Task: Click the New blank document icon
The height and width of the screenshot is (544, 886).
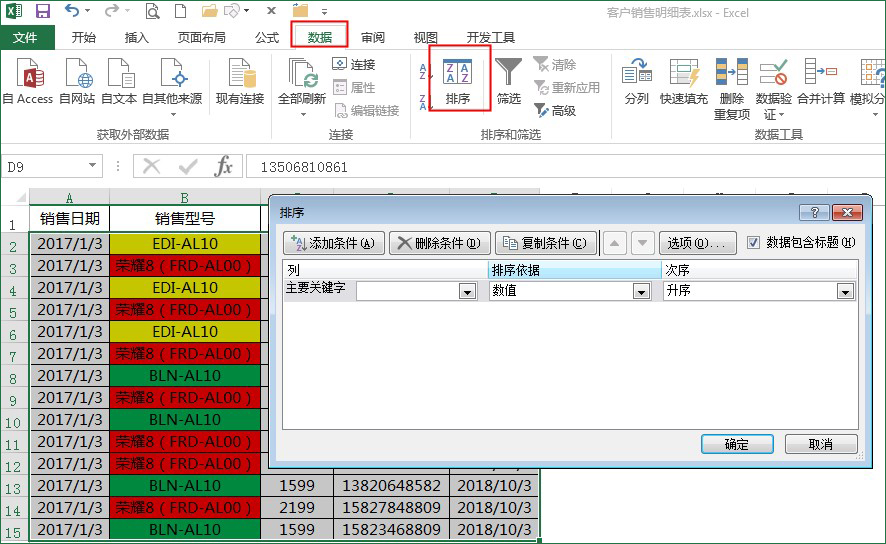Action: [x=180, y=11]
